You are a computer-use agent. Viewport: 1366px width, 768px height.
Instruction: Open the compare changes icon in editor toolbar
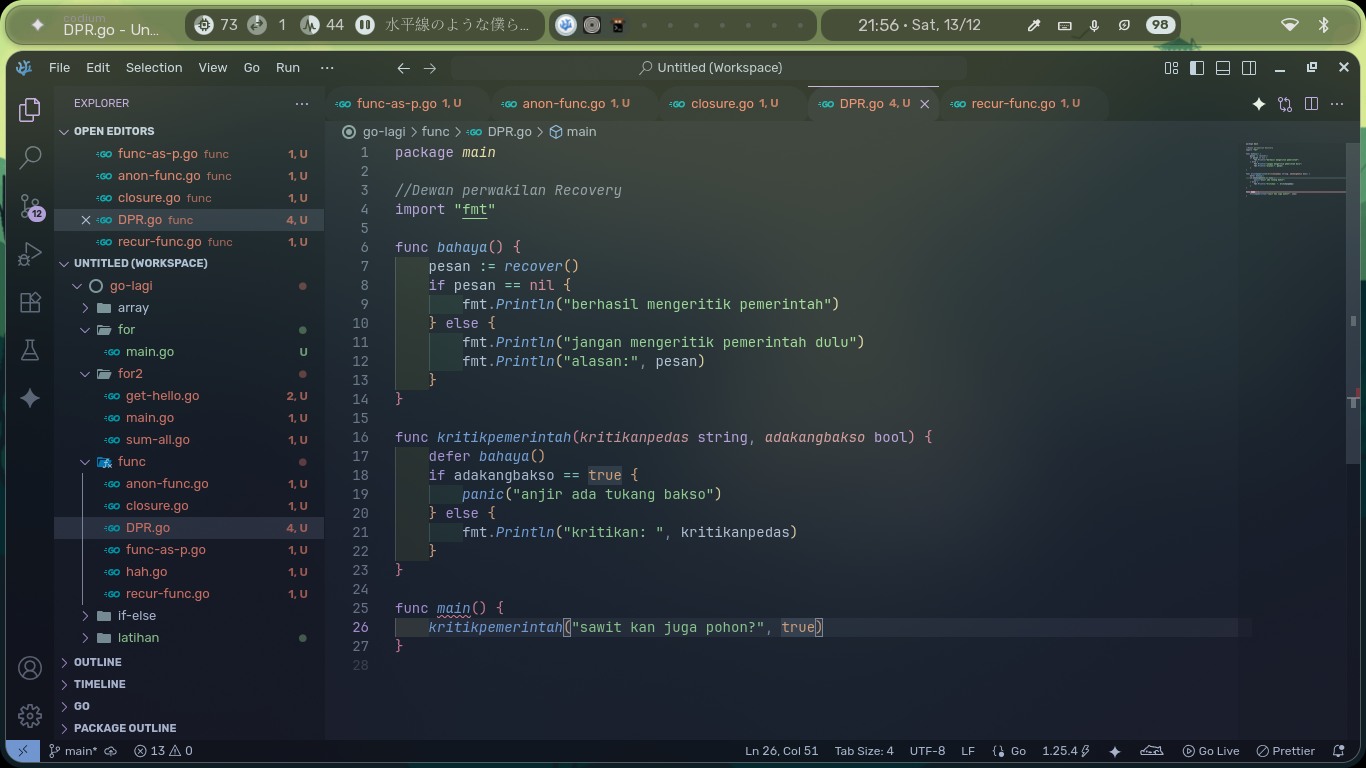(x=1285, y=104)
